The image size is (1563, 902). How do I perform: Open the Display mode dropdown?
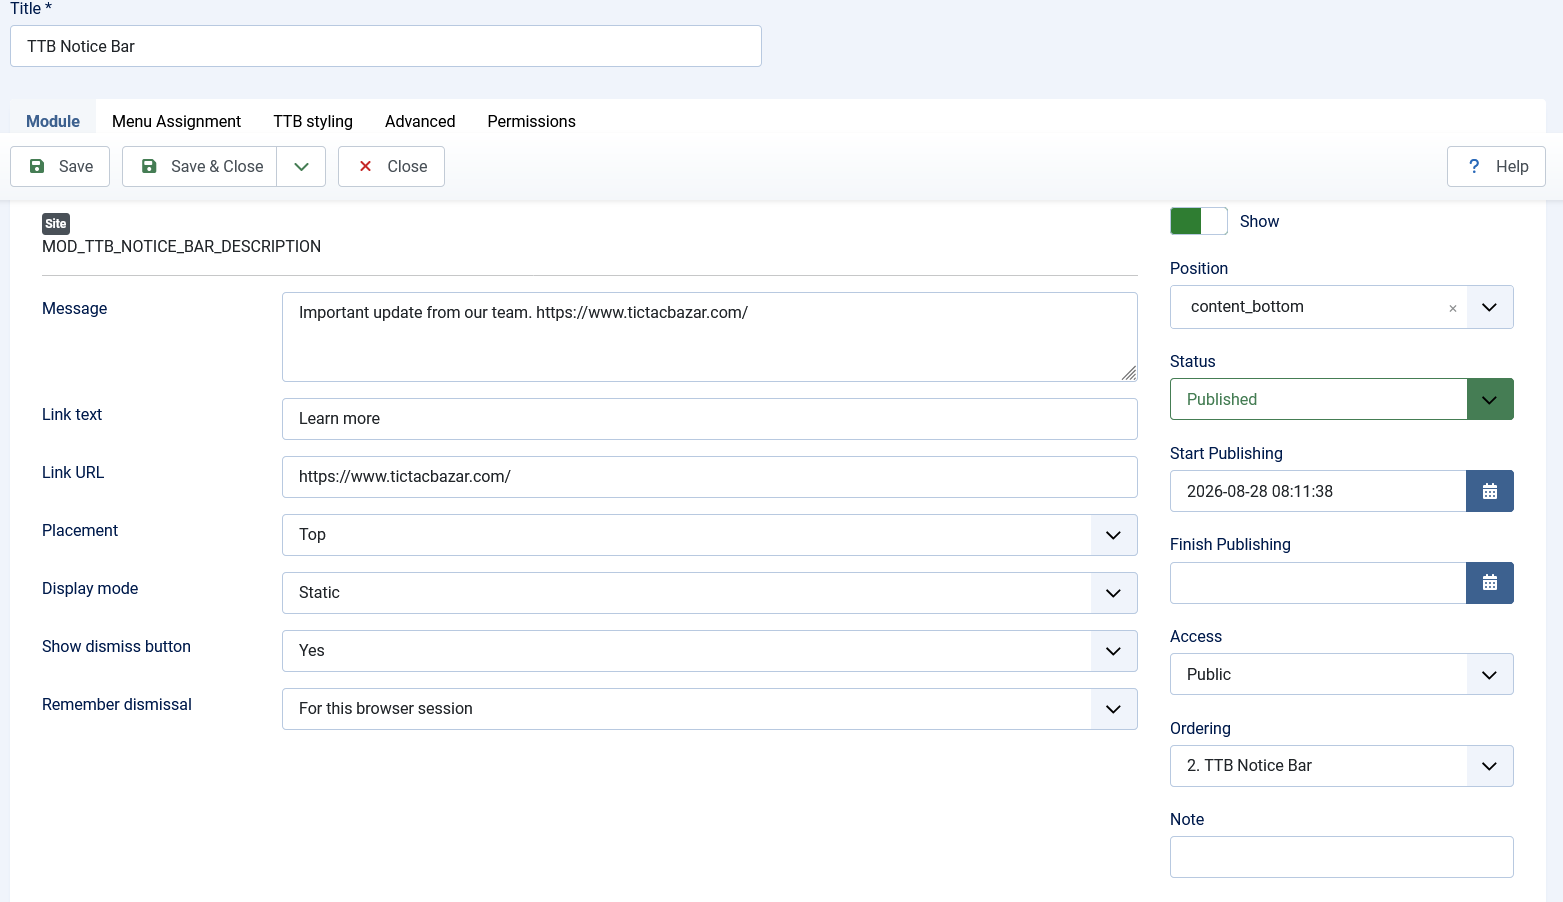click(x=709, y=593)
